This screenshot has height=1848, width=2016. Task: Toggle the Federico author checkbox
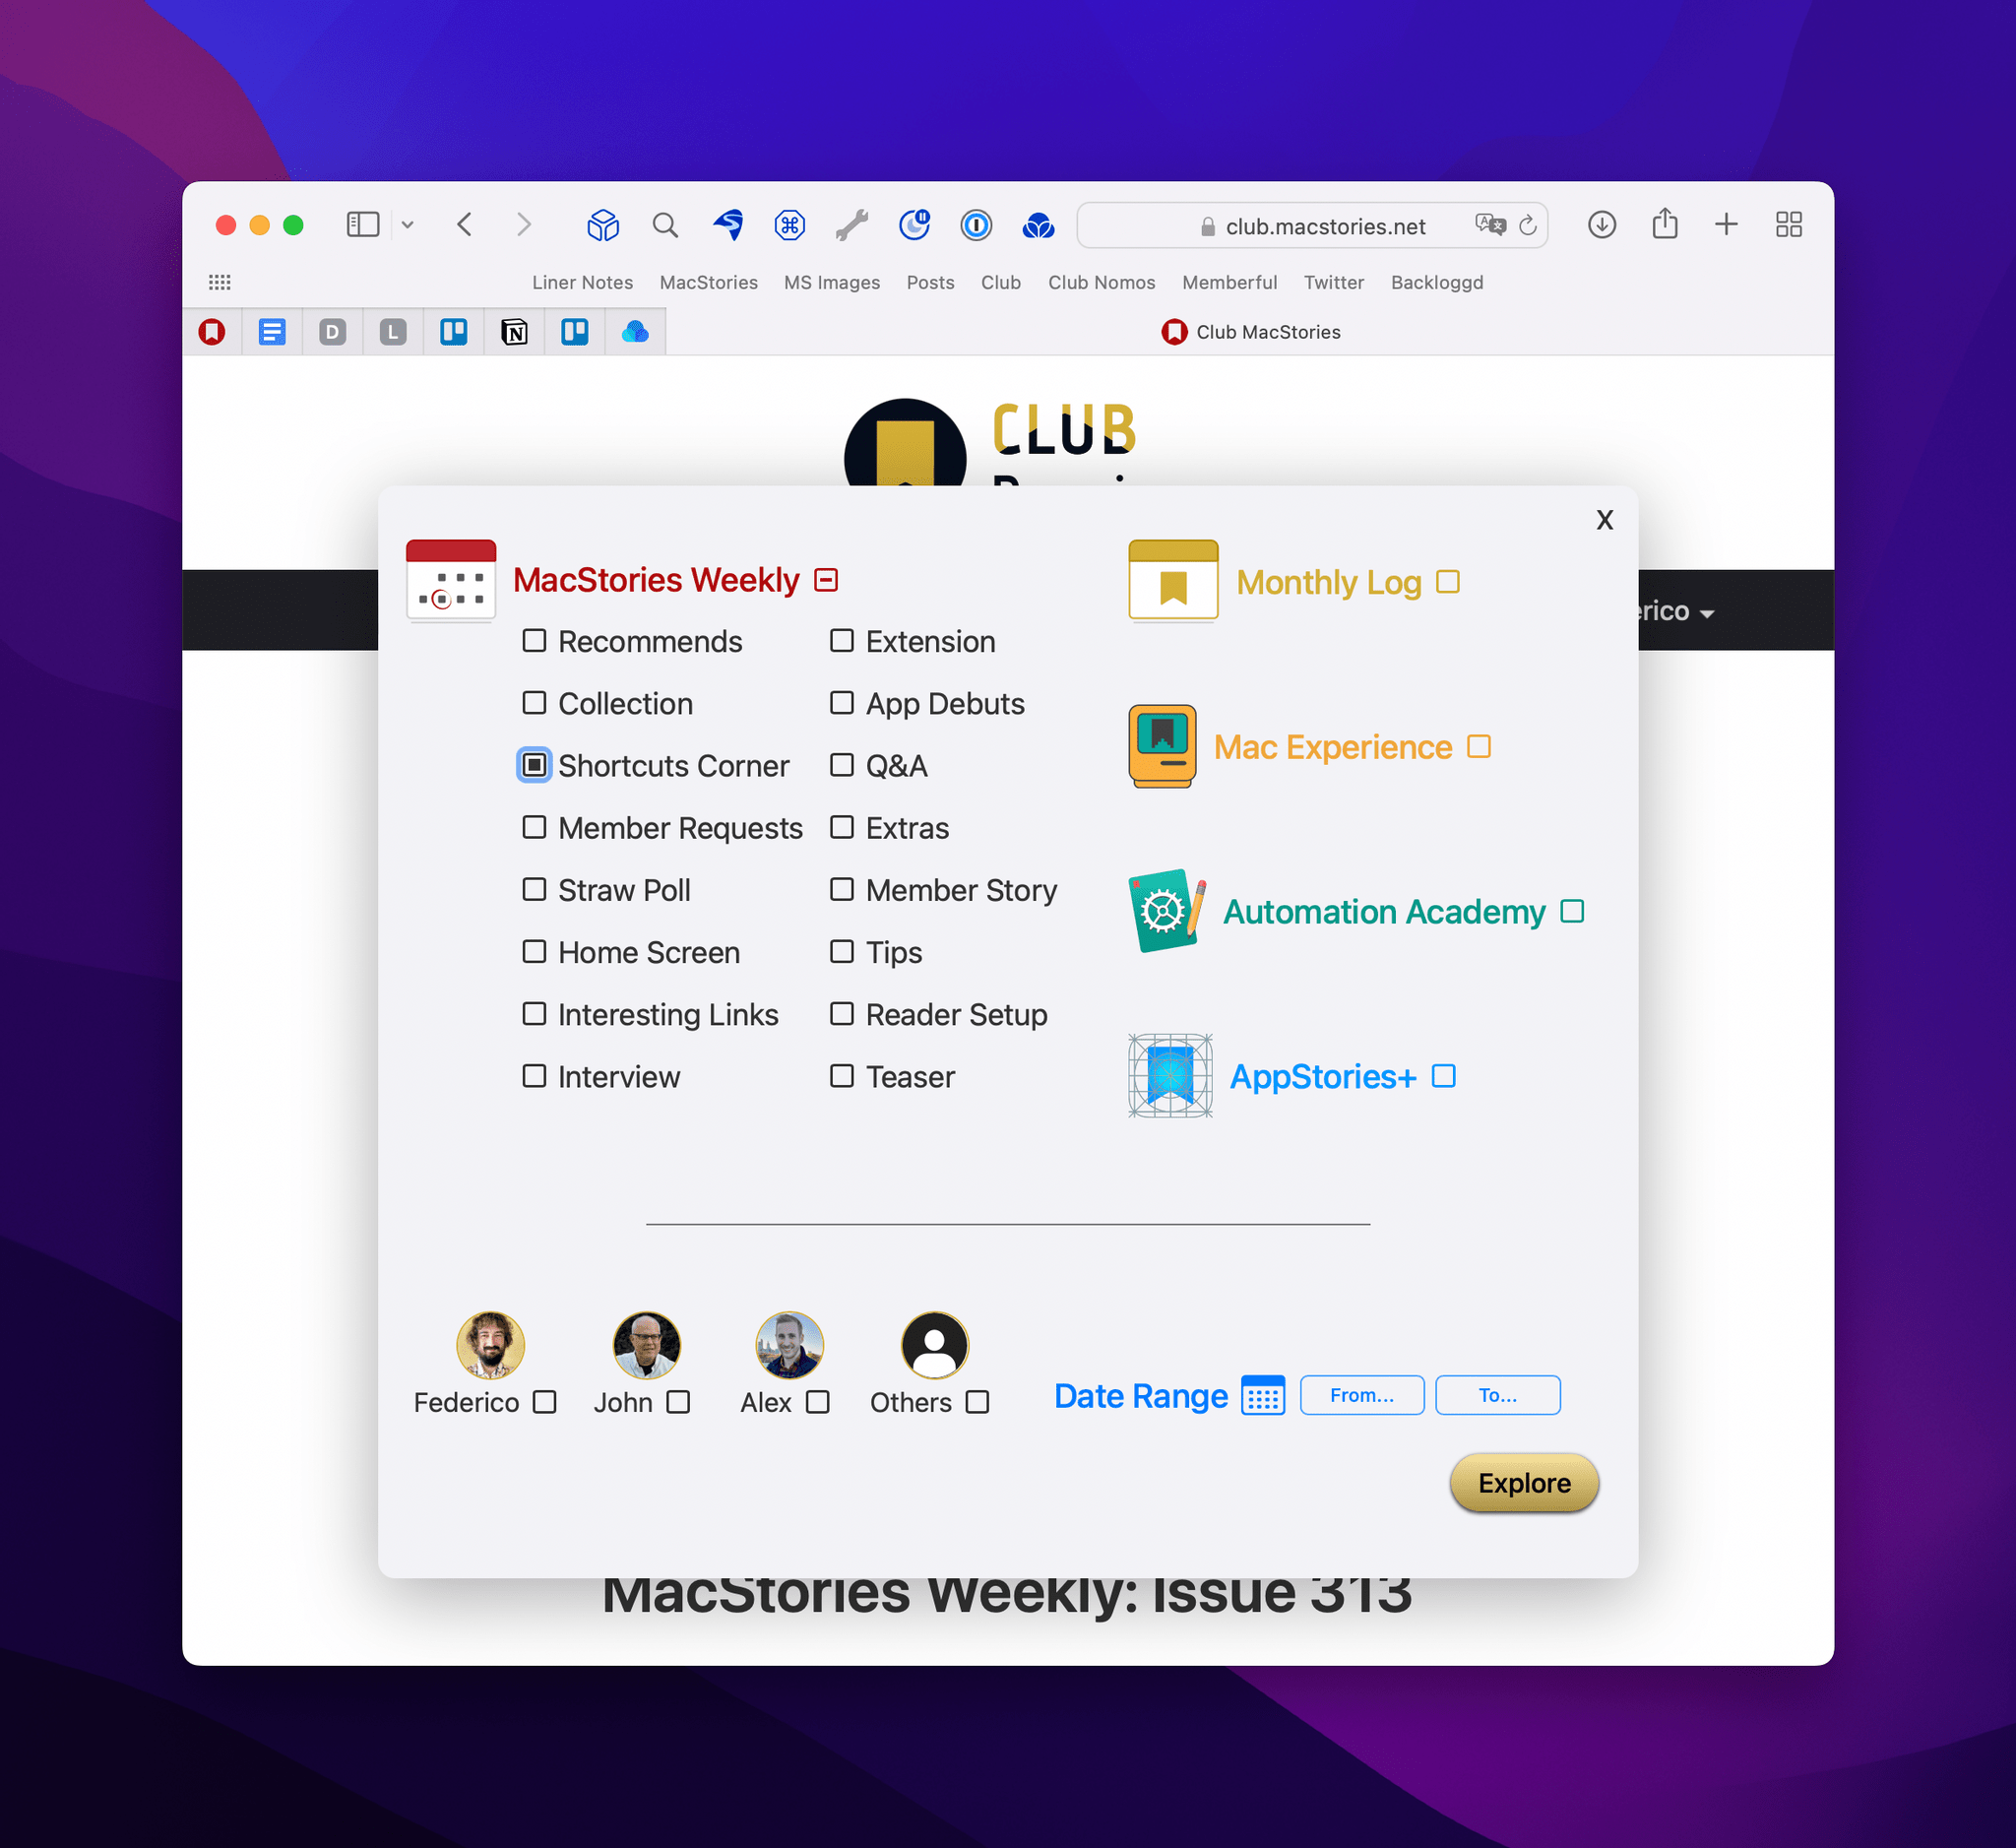click(544, 1400)
